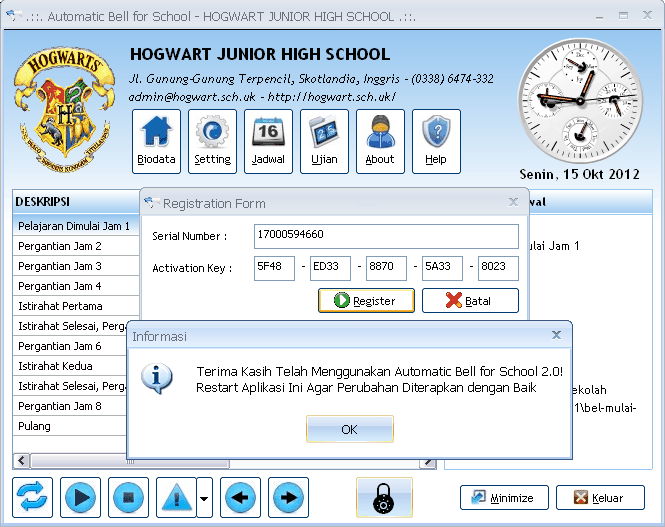Open the About person button
Viewport: 665px width, 527px height.
click(380, 142)
